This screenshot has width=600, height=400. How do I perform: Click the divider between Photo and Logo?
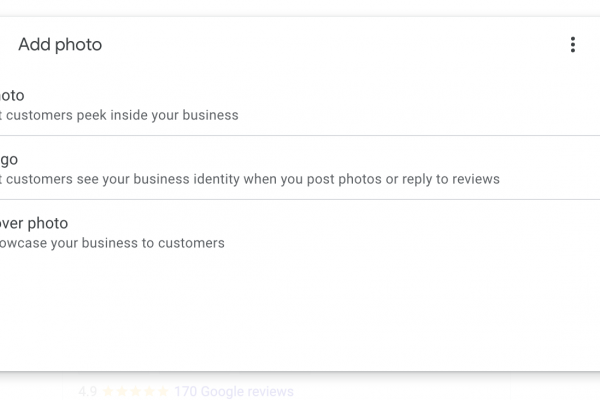(300, 135)
